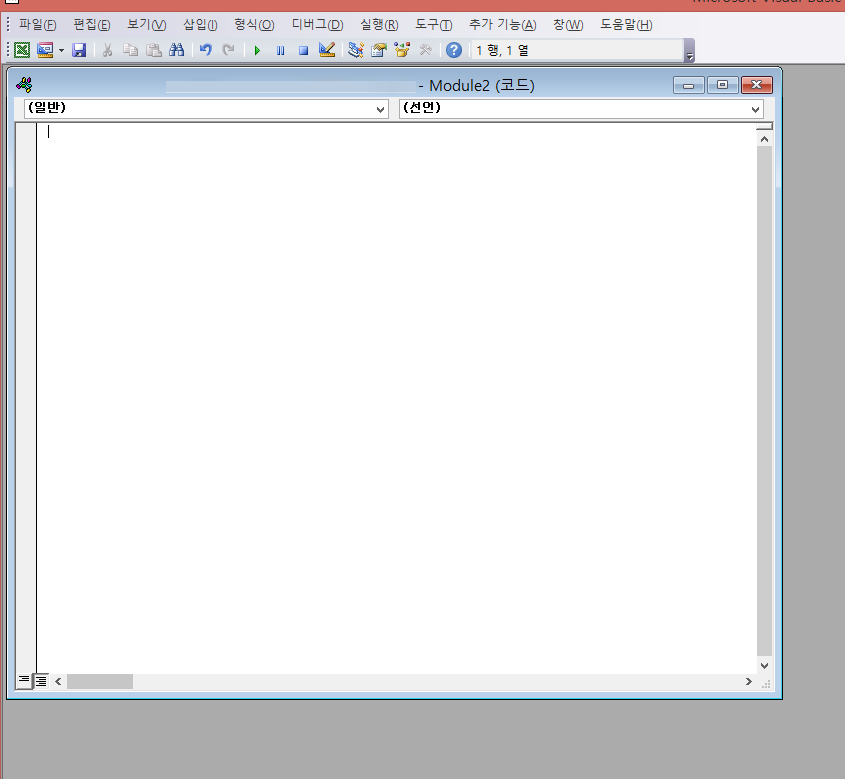The image size is (845, 779).
Task: Open the 삽입(I) menu
Action: [x=200, y=25]
